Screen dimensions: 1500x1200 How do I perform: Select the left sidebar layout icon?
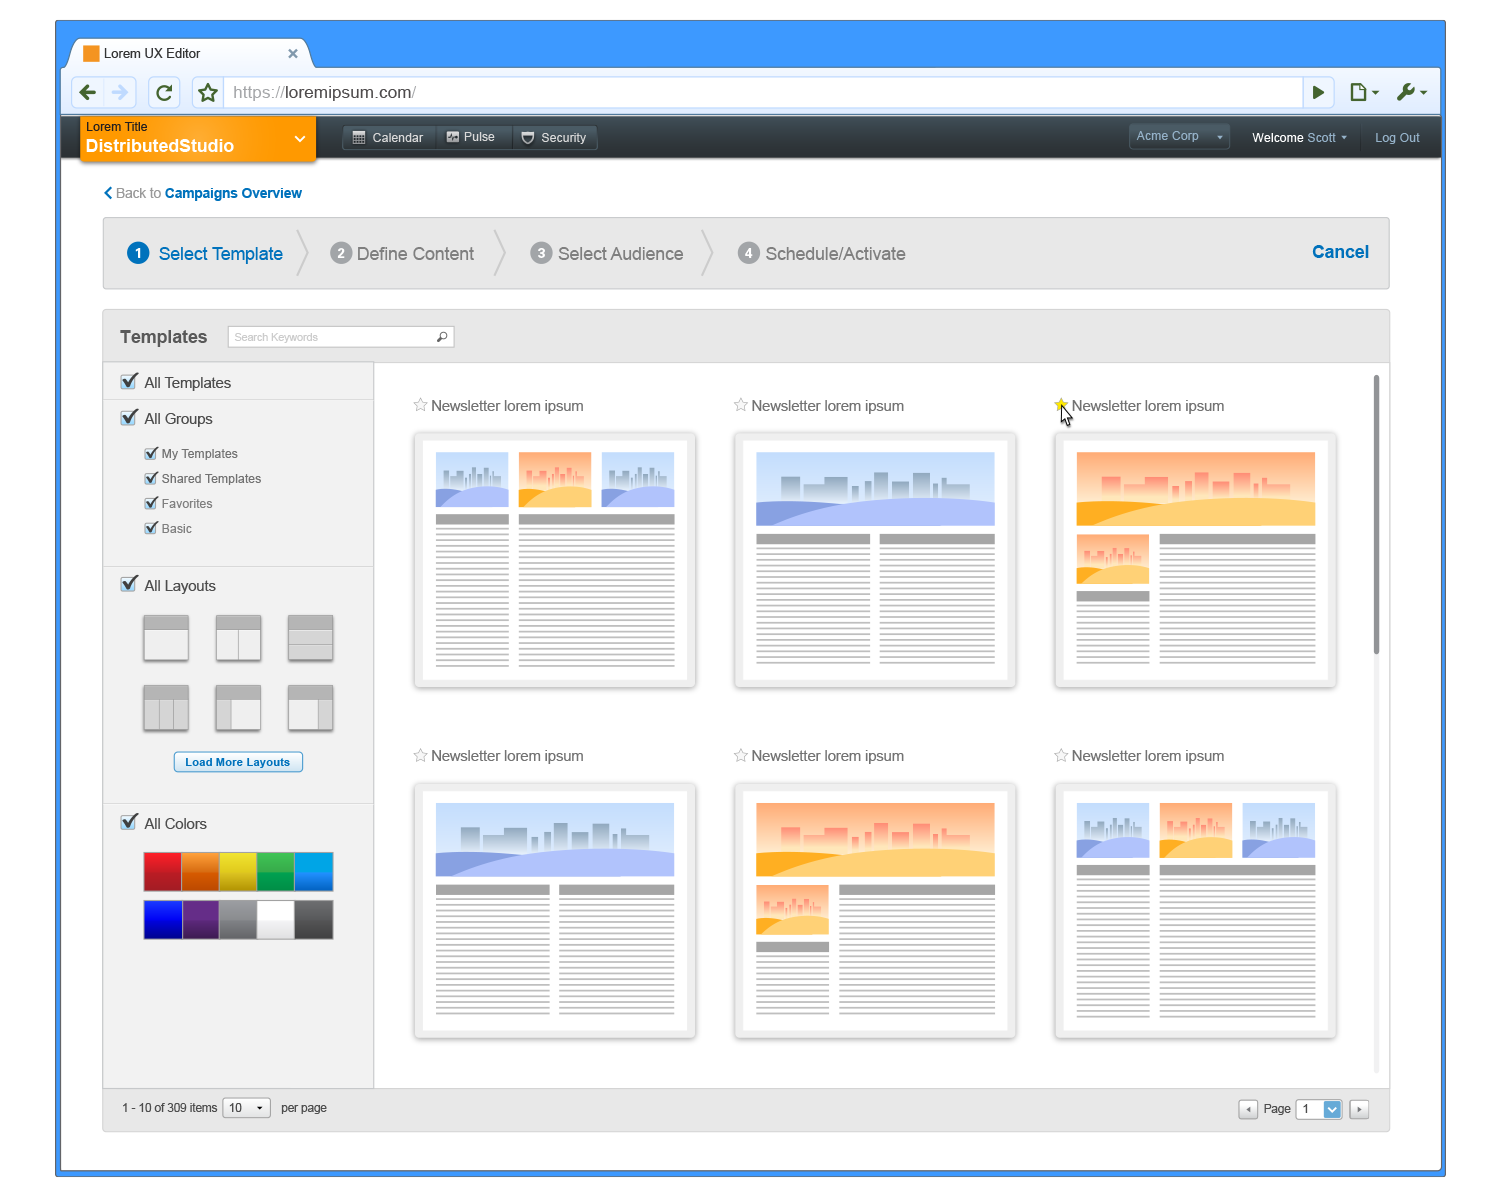tap(238, 708)
